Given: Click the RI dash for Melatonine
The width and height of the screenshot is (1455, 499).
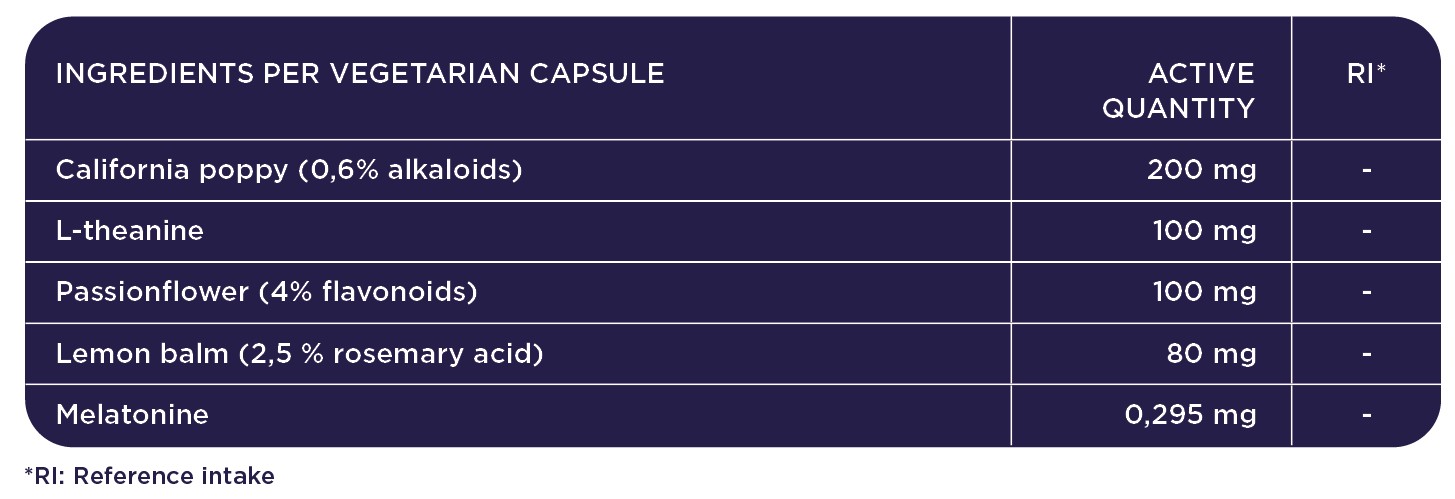Looking at the screenshot, I should coord(1366,415).
